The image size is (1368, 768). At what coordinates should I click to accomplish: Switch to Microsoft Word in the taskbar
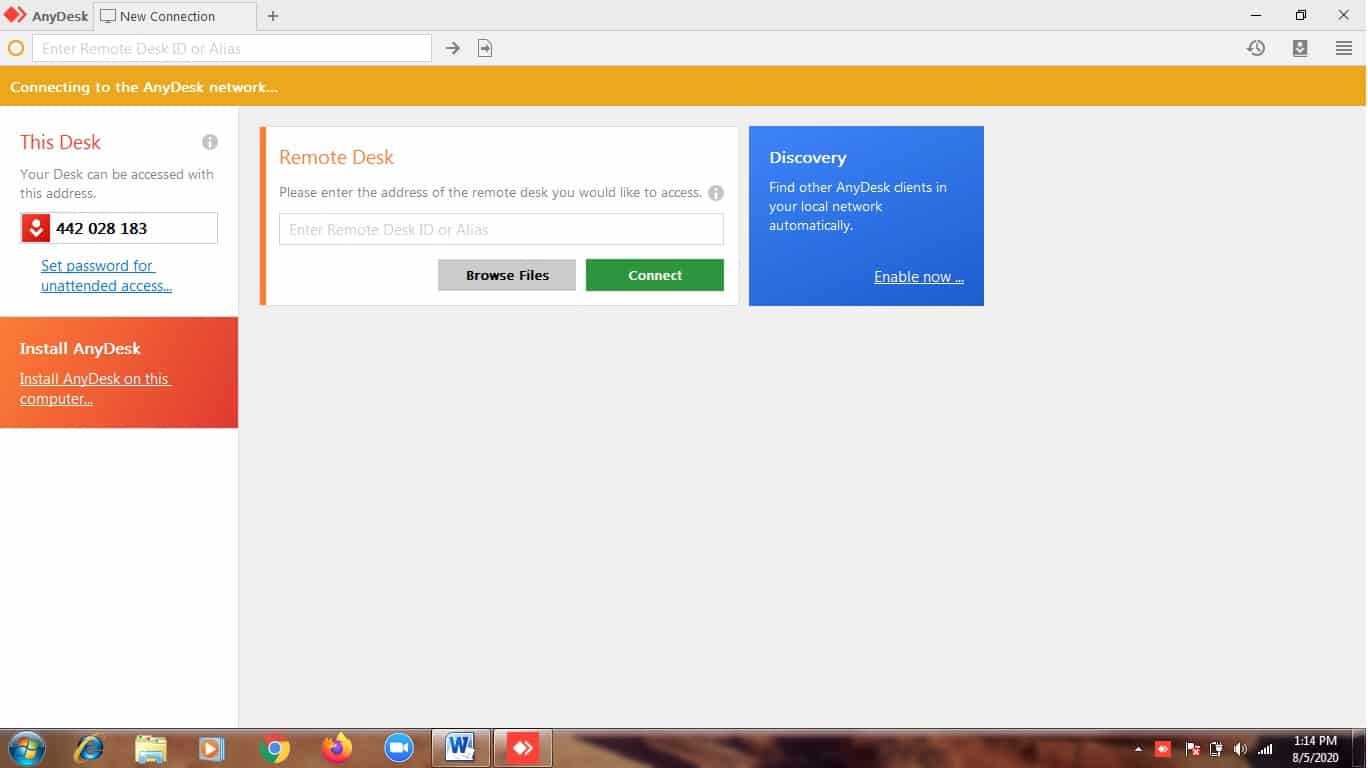coord(461,748)
